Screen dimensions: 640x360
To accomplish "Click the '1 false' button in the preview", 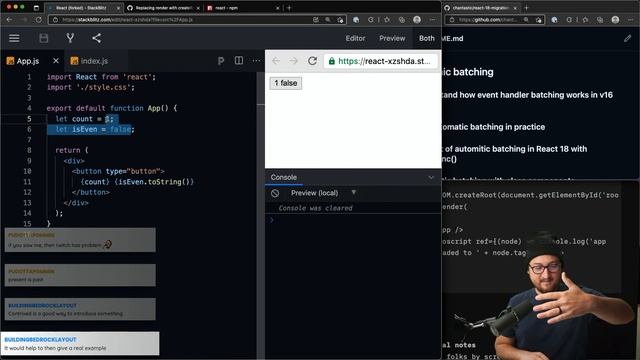I will 286,83.
